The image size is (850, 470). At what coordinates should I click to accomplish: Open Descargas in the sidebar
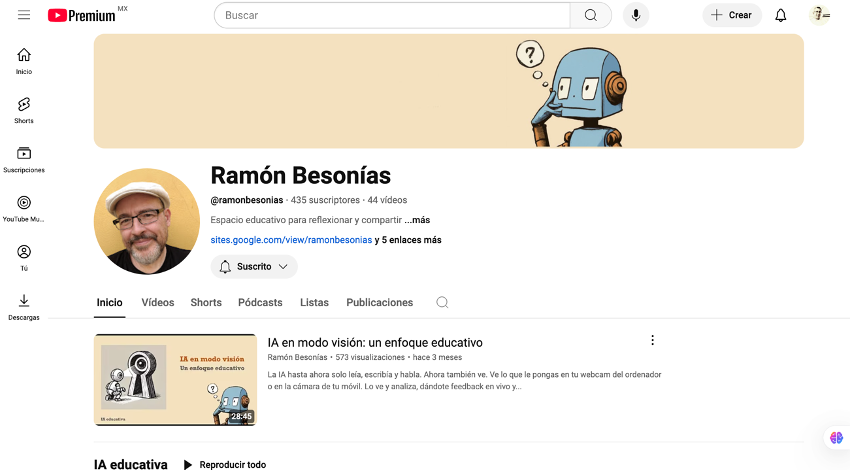[24, 307]
